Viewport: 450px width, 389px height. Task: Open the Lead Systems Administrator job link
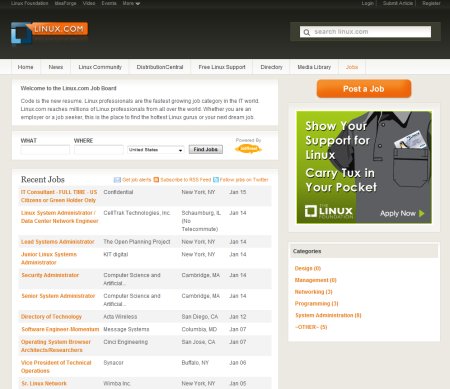58,242
